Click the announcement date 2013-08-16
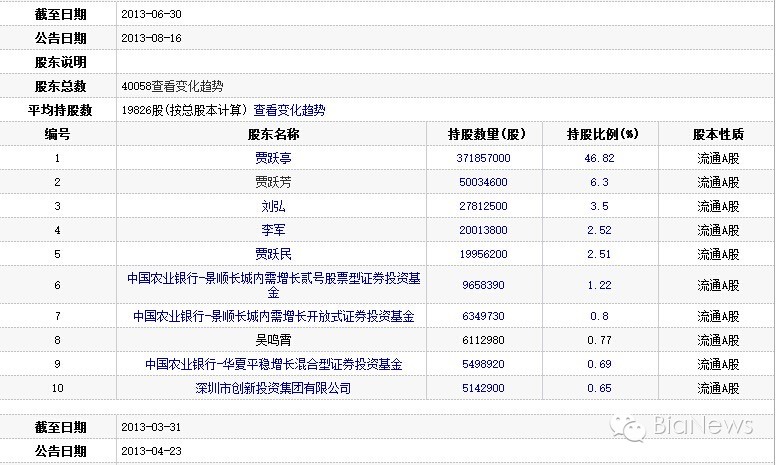 tap(151, 38)
